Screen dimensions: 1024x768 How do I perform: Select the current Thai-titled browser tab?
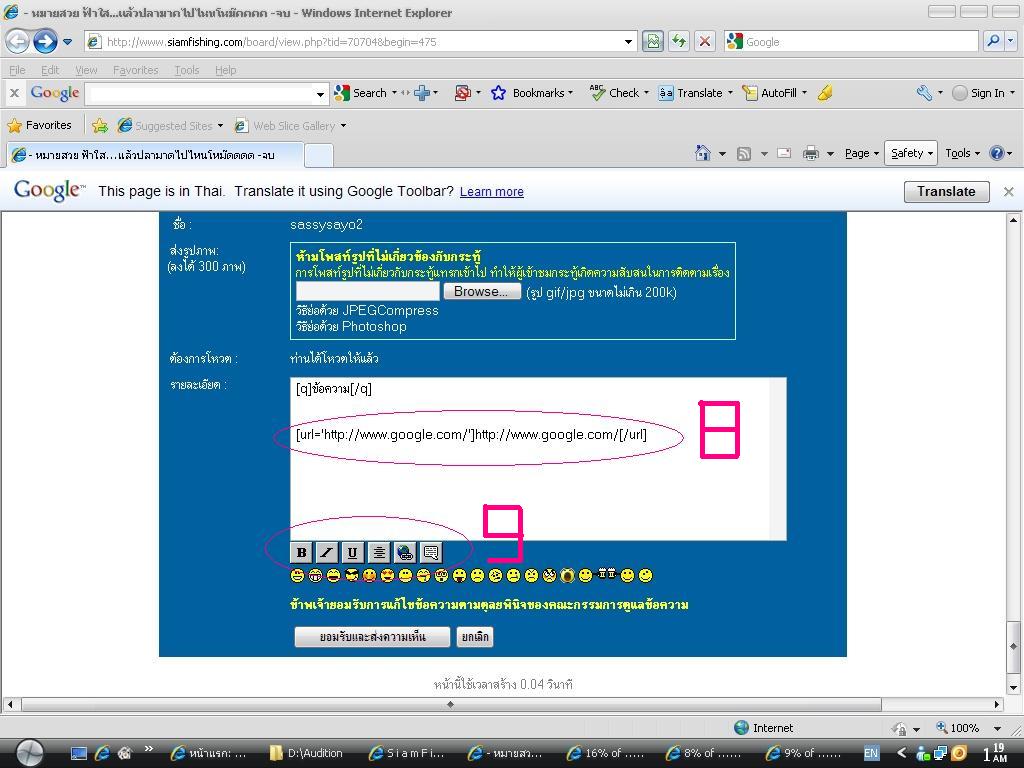click(x=154, y=155)
